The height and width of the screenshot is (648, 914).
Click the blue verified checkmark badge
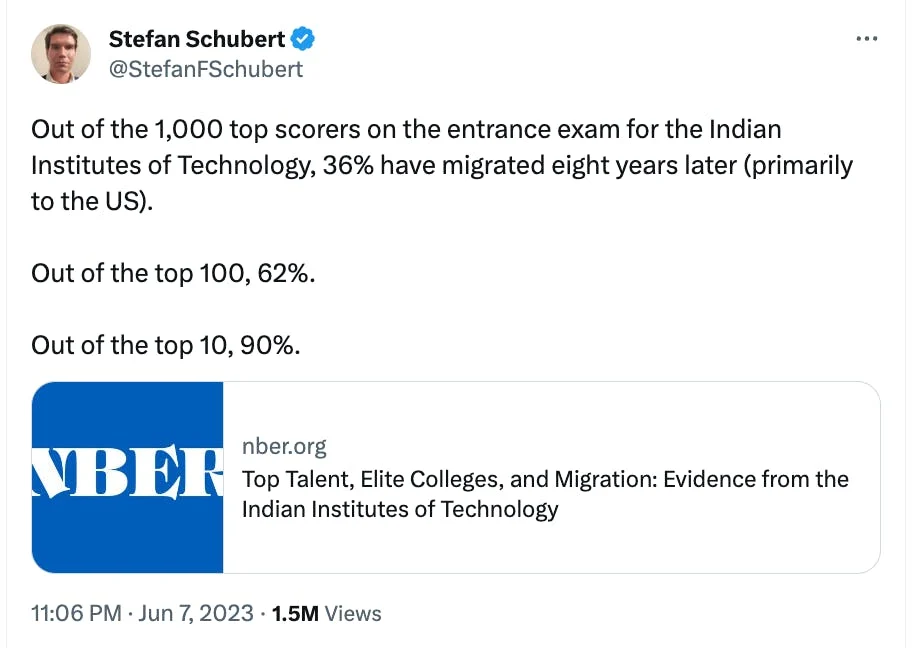tap(303, 39)
